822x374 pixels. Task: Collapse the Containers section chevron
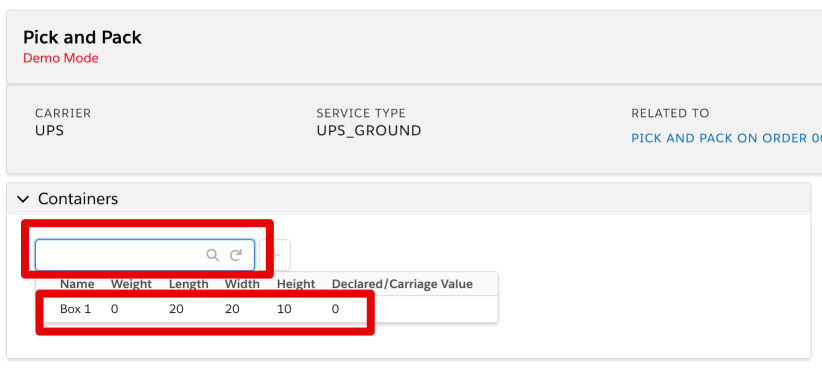click(x=23, y=199)
